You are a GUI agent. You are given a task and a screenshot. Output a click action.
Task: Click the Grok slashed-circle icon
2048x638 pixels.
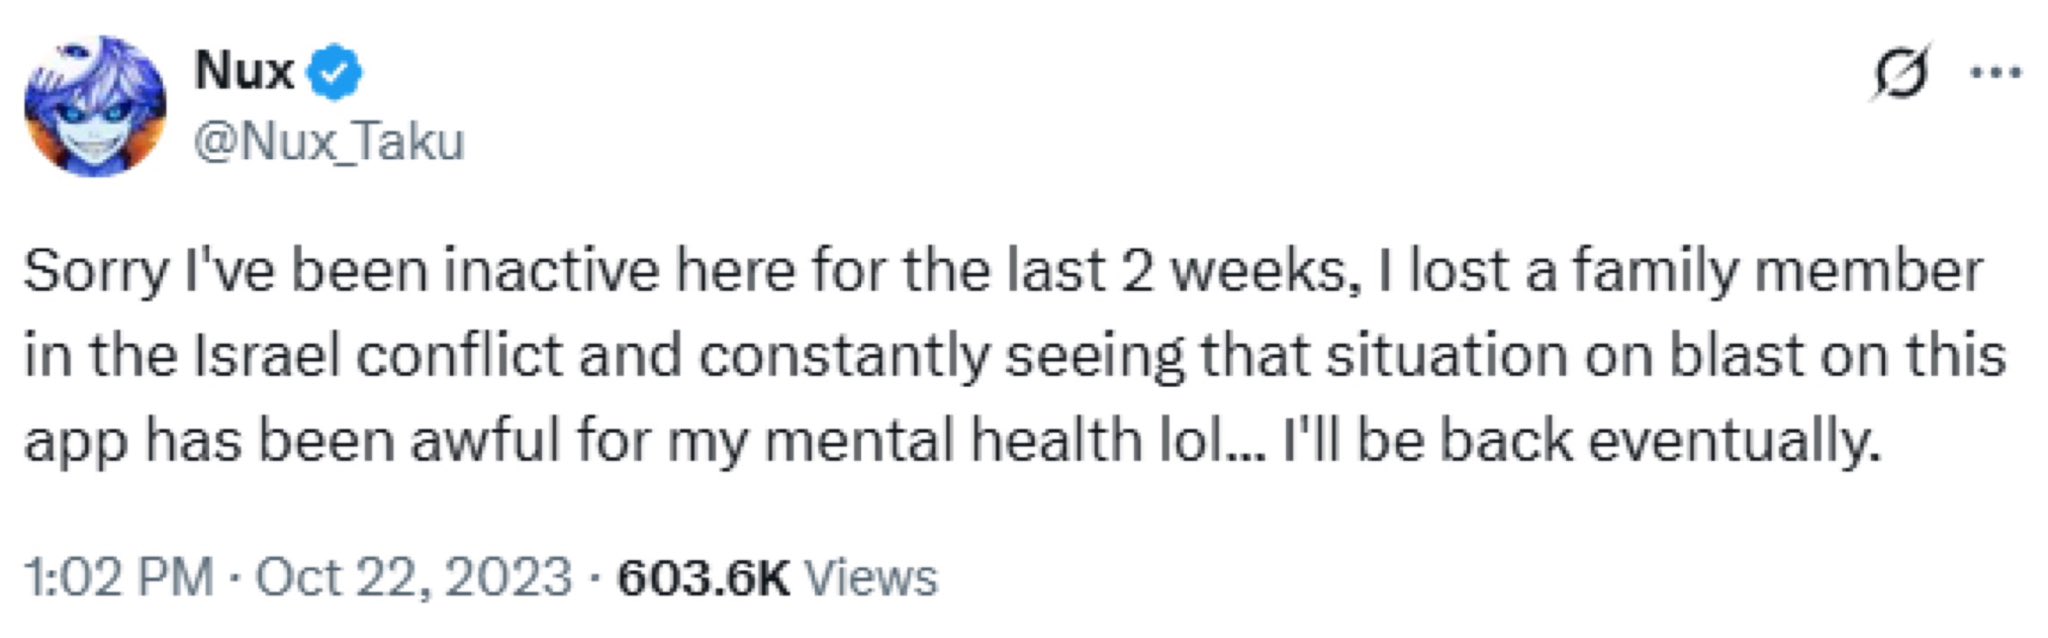pyautogui.click(x=1900, y=73)
